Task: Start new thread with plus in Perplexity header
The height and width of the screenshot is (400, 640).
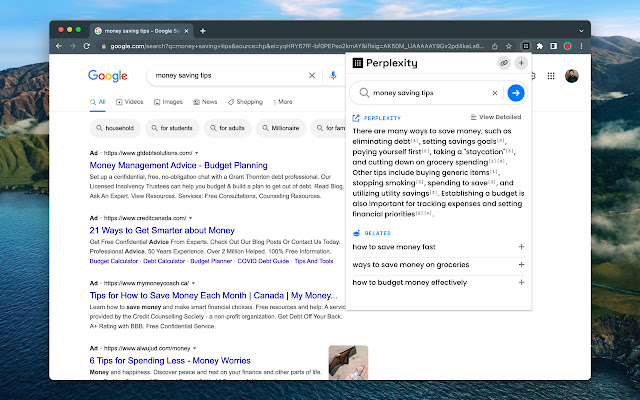Action: [521, 63]
